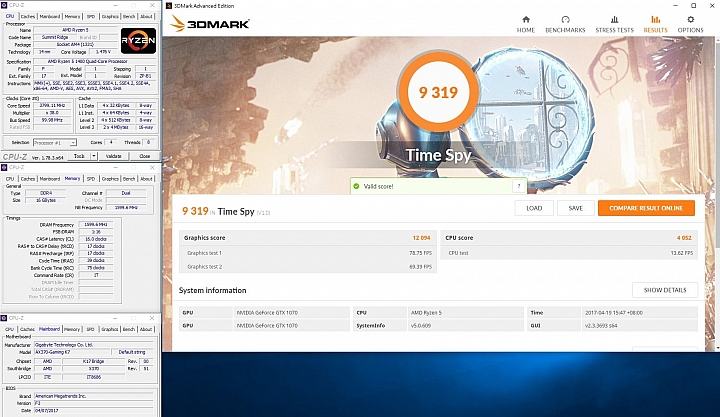Open SPD tab in the CPU-Z CPU window
720x417 pixels.
(91, 17)
